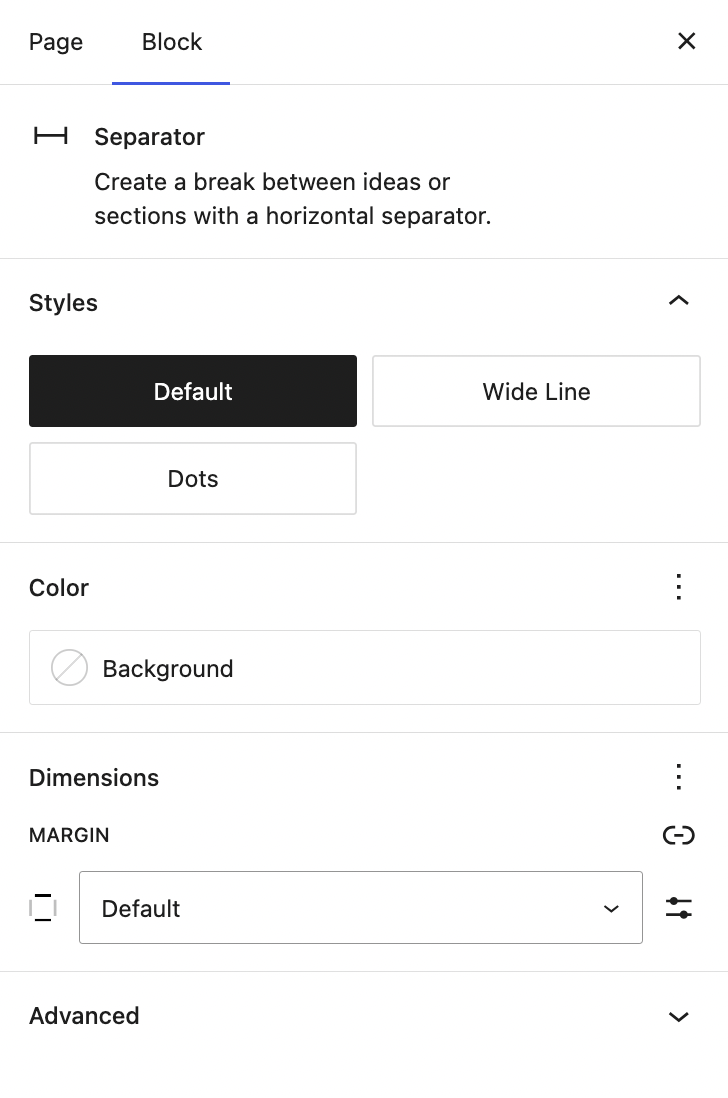Click the Advanced section heading

point(84,1016)
